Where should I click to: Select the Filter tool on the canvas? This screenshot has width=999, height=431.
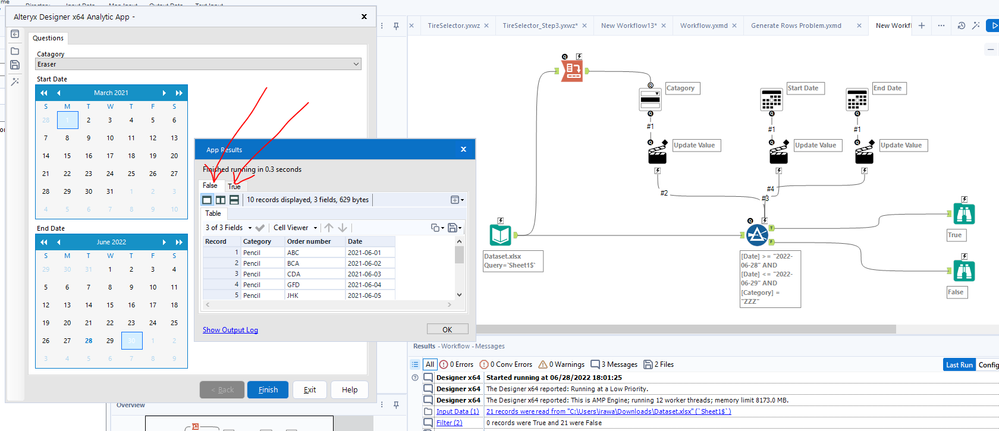click(x=756, y=235)
